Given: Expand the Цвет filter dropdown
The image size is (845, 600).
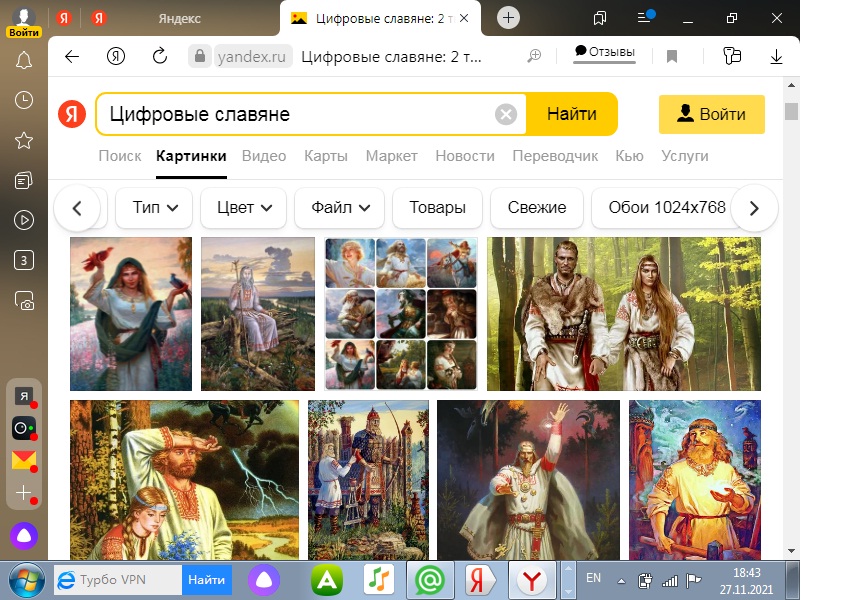Looking at the screenshot, I should (x=244, y=208).
